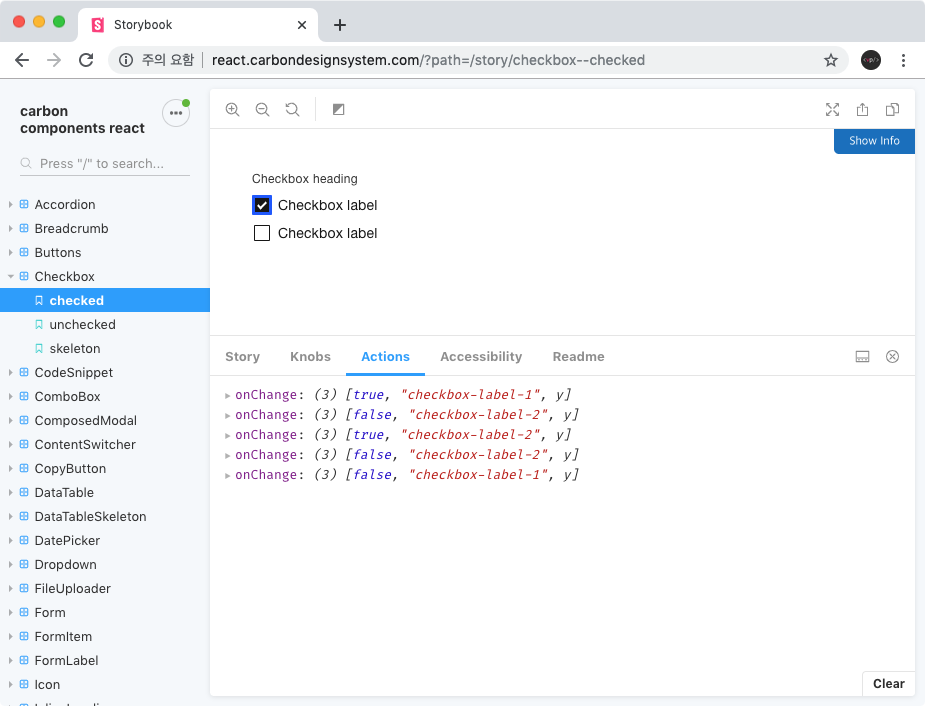Viewport: 925px width, 706px height.
Task: Click the unchecked story bookmark icon
Action: click(39, 324)
